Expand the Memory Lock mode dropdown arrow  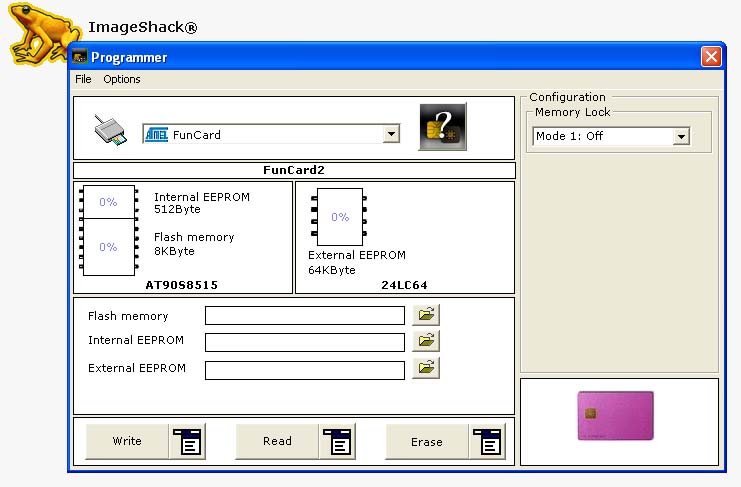click(x=681, y=137)
